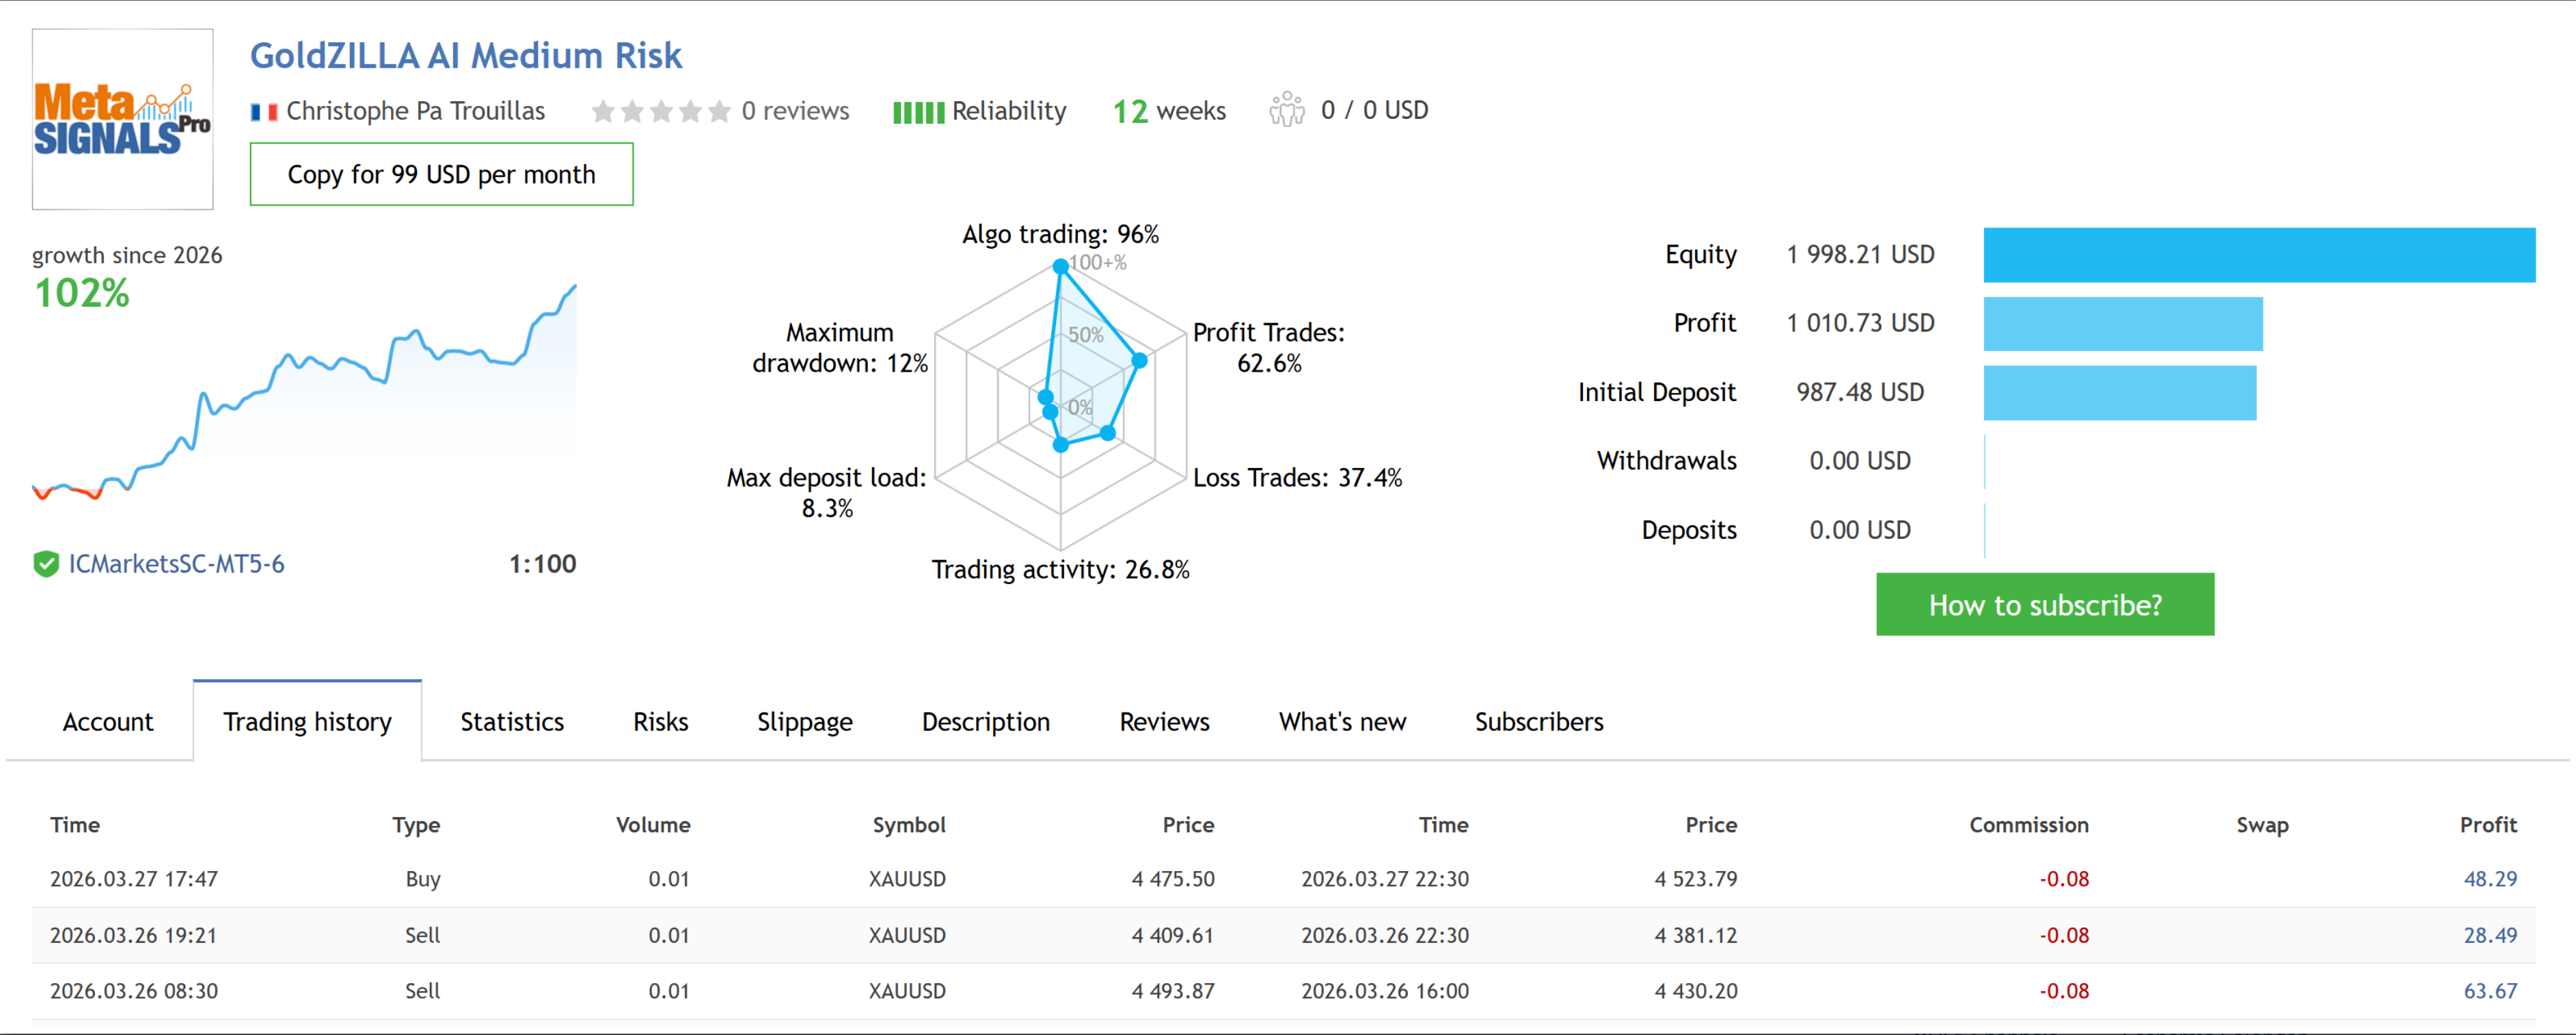Click the Profit Trades radar point

point(1139,360)
